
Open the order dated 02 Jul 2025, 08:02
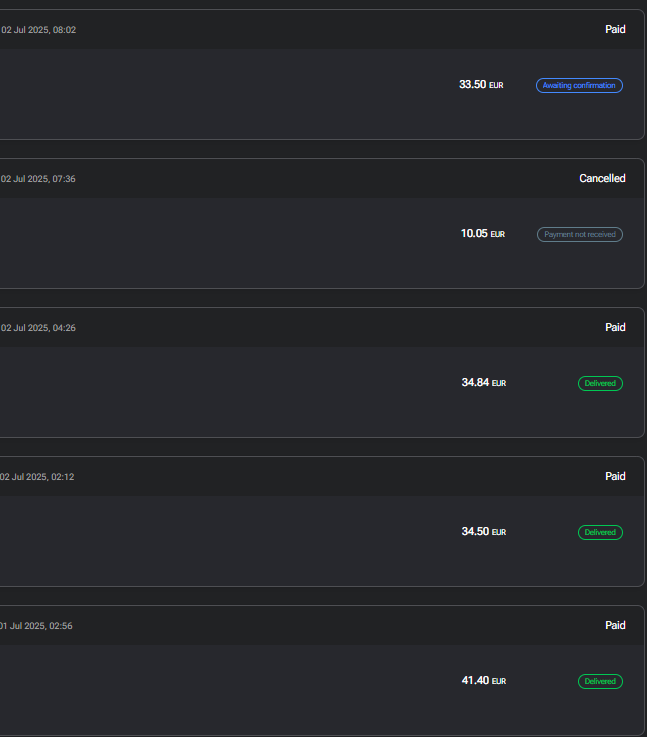[x=38, y=30]
